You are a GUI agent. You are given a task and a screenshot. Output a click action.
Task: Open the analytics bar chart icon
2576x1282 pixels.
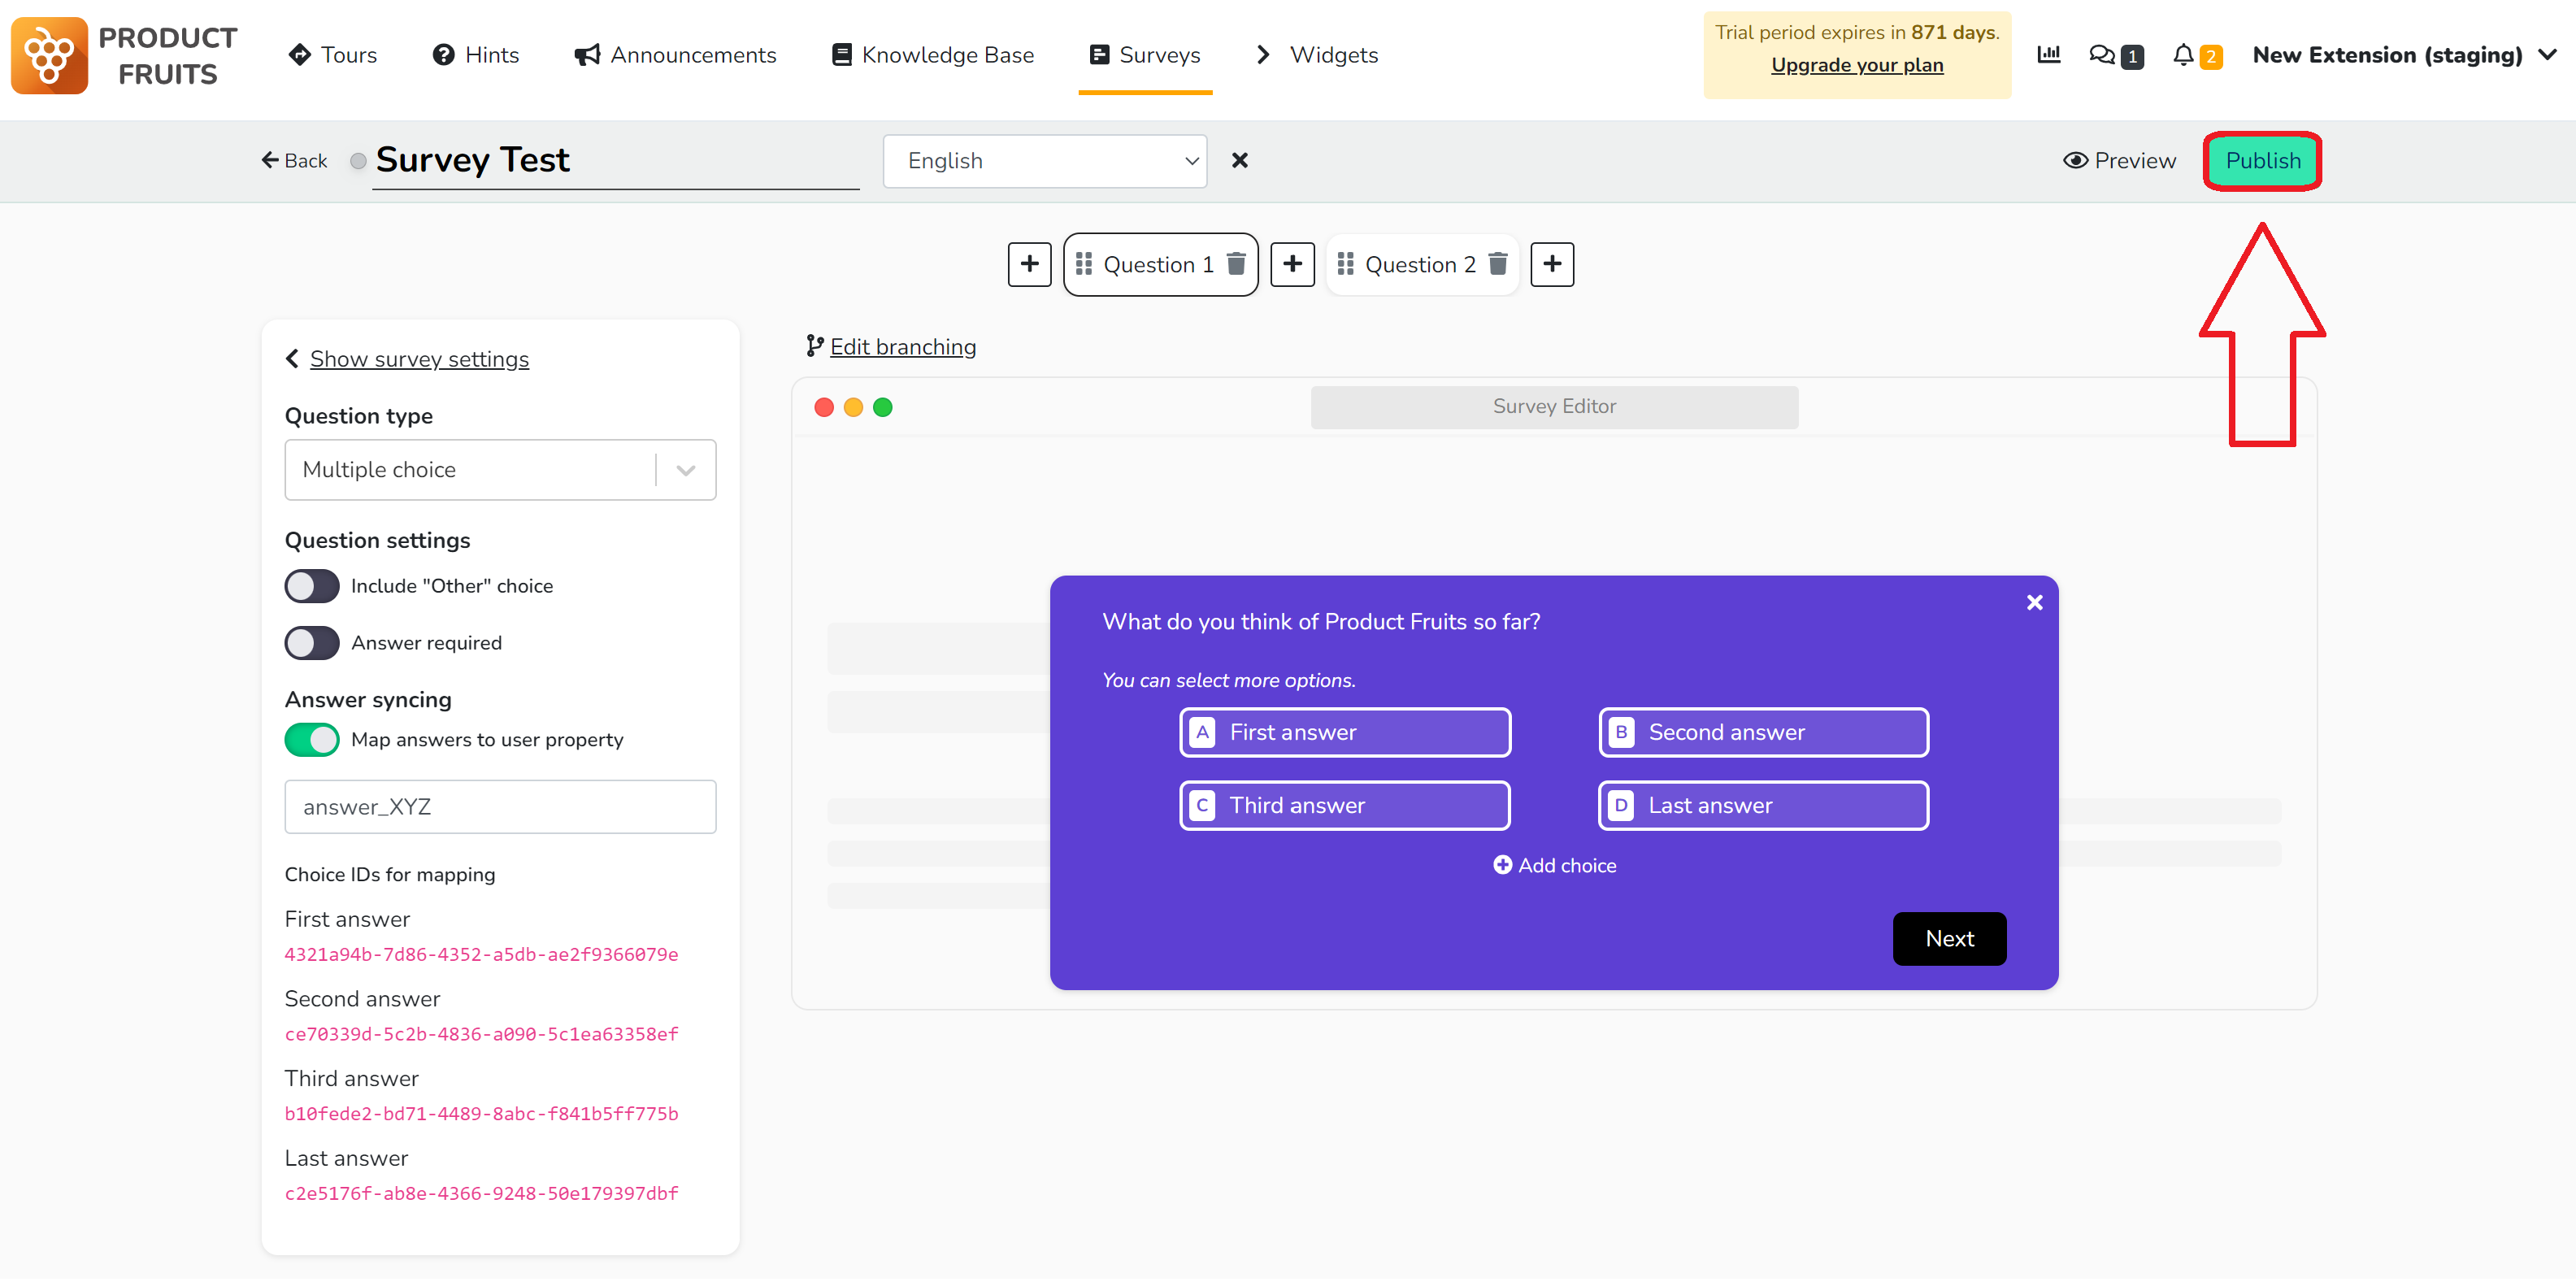pos(2048,55)
